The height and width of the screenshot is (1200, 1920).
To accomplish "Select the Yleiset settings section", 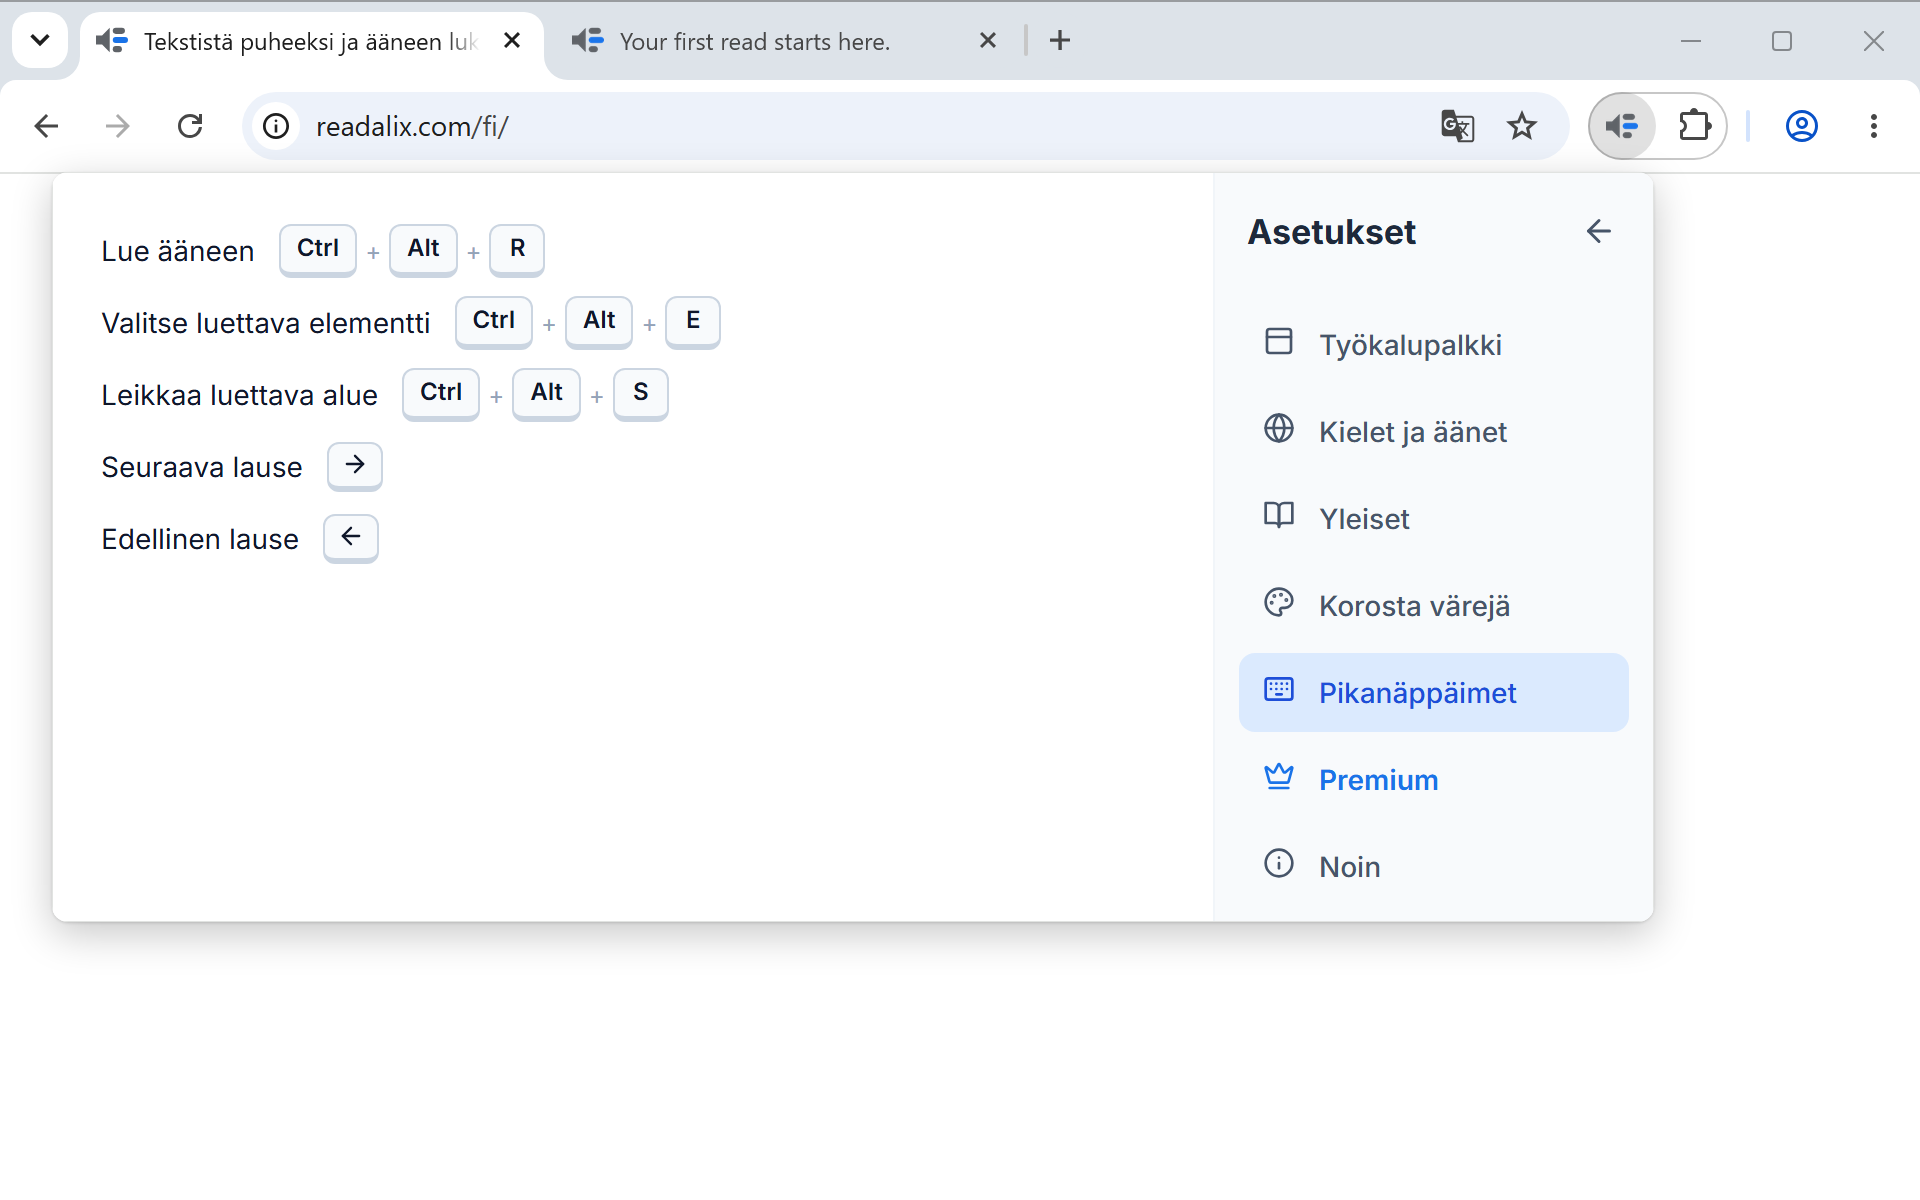I will pos(1433,519).
